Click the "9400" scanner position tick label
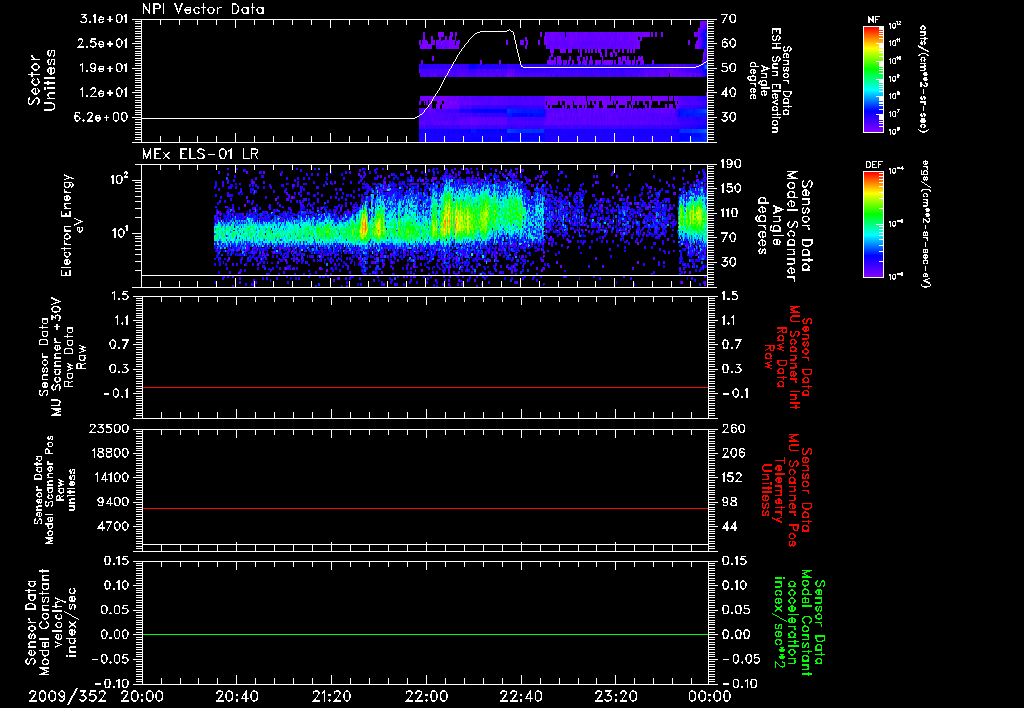The image size is (1024, 708). (113, 502)
